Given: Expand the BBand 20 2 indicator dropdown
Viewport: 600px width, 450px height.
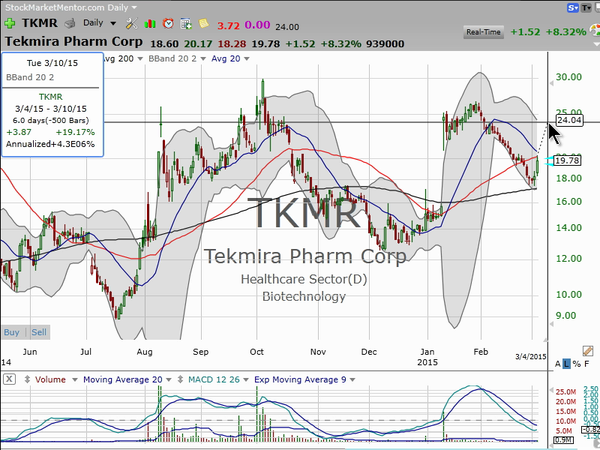Looking at the screenshot, I should pyautogui.click(x=203, y=59).
